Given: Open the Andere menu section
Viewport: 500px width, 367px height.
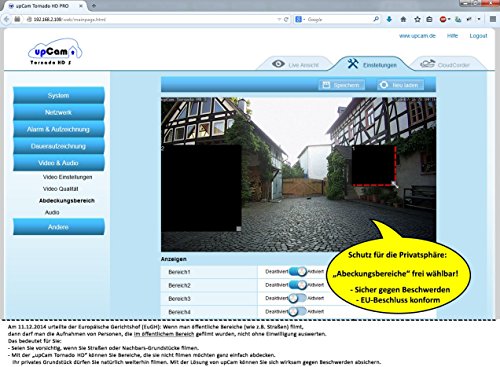Looking at the screenshot, I should pyautogui.click(x=59, y=227).
